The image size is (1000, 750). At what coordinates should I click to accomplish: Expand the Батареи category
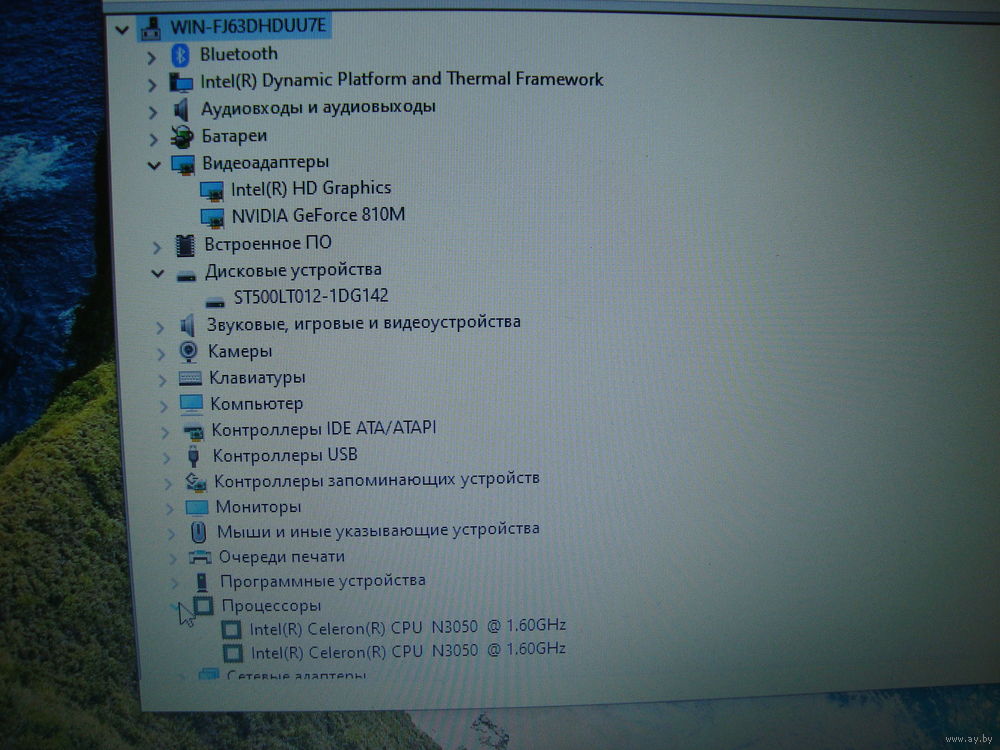coord(154,140)
